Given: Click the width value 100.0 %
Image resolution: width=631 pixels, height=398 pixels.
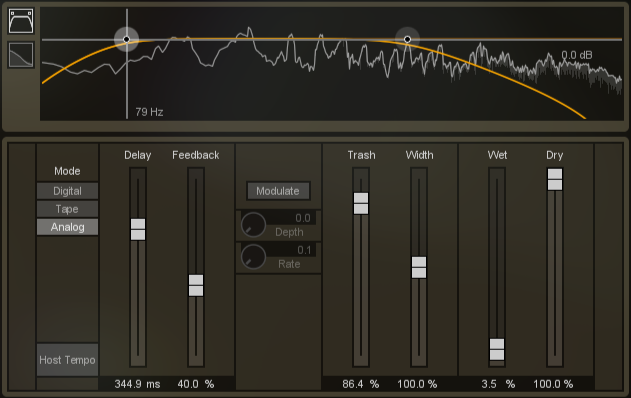Looking at the screenshot, I should click(x=417, y=384).
